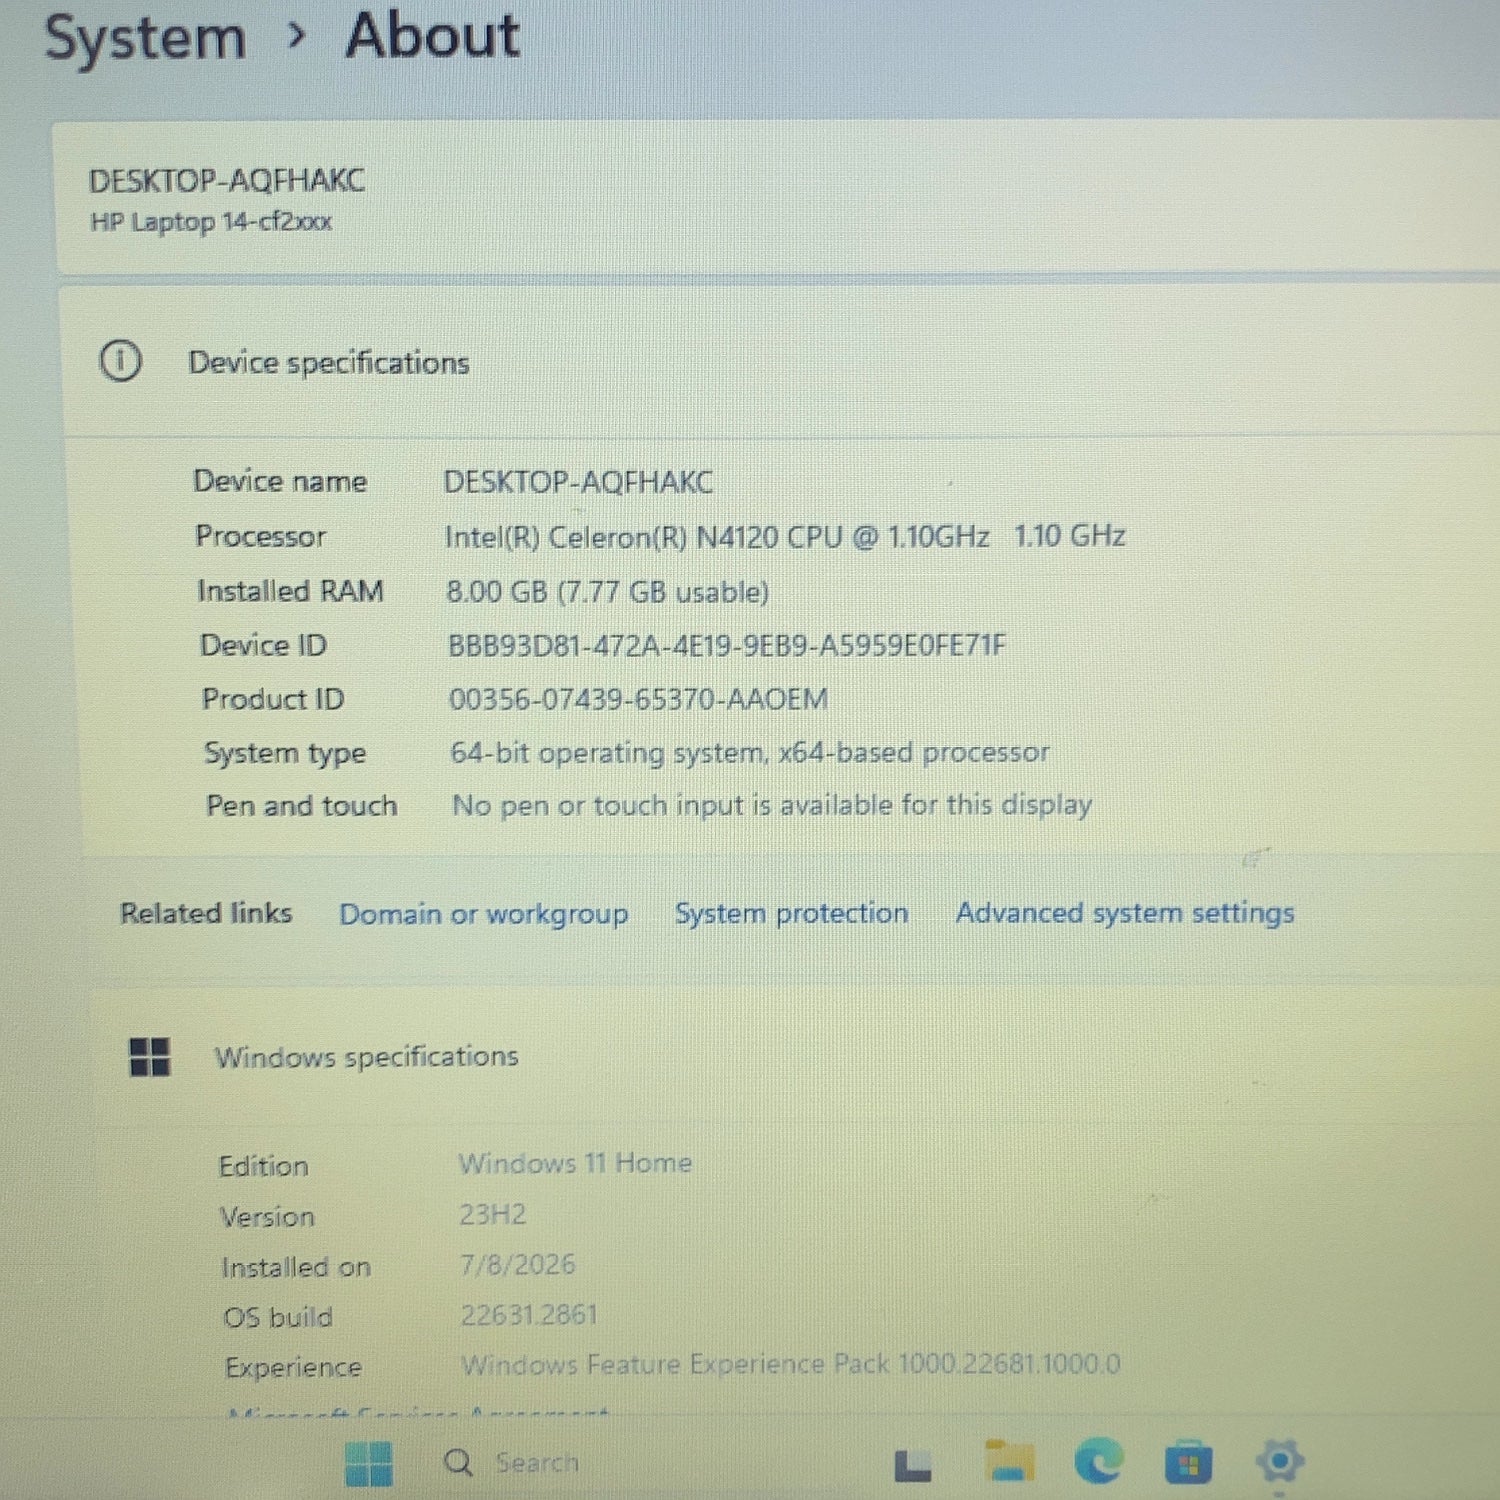Open the System protection link
The height and width of the screenshot is (1500, 1500).
[x=792, y=913]
